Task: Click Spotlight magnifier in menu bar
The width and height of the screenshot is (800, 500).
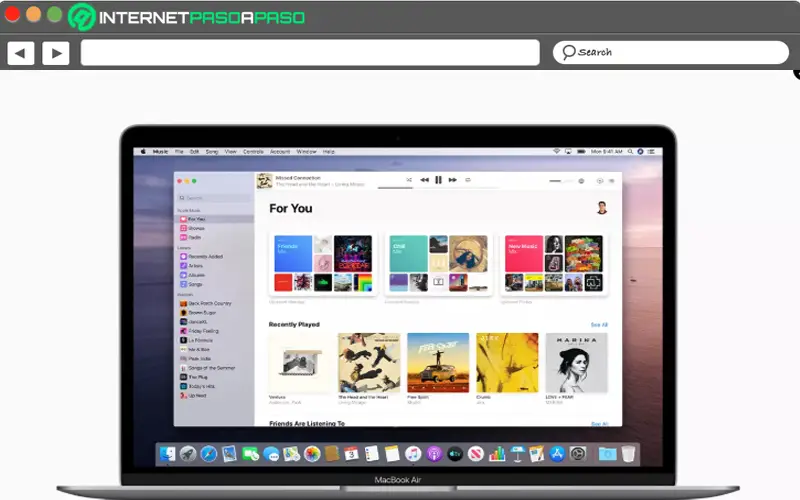Action: 631,152
